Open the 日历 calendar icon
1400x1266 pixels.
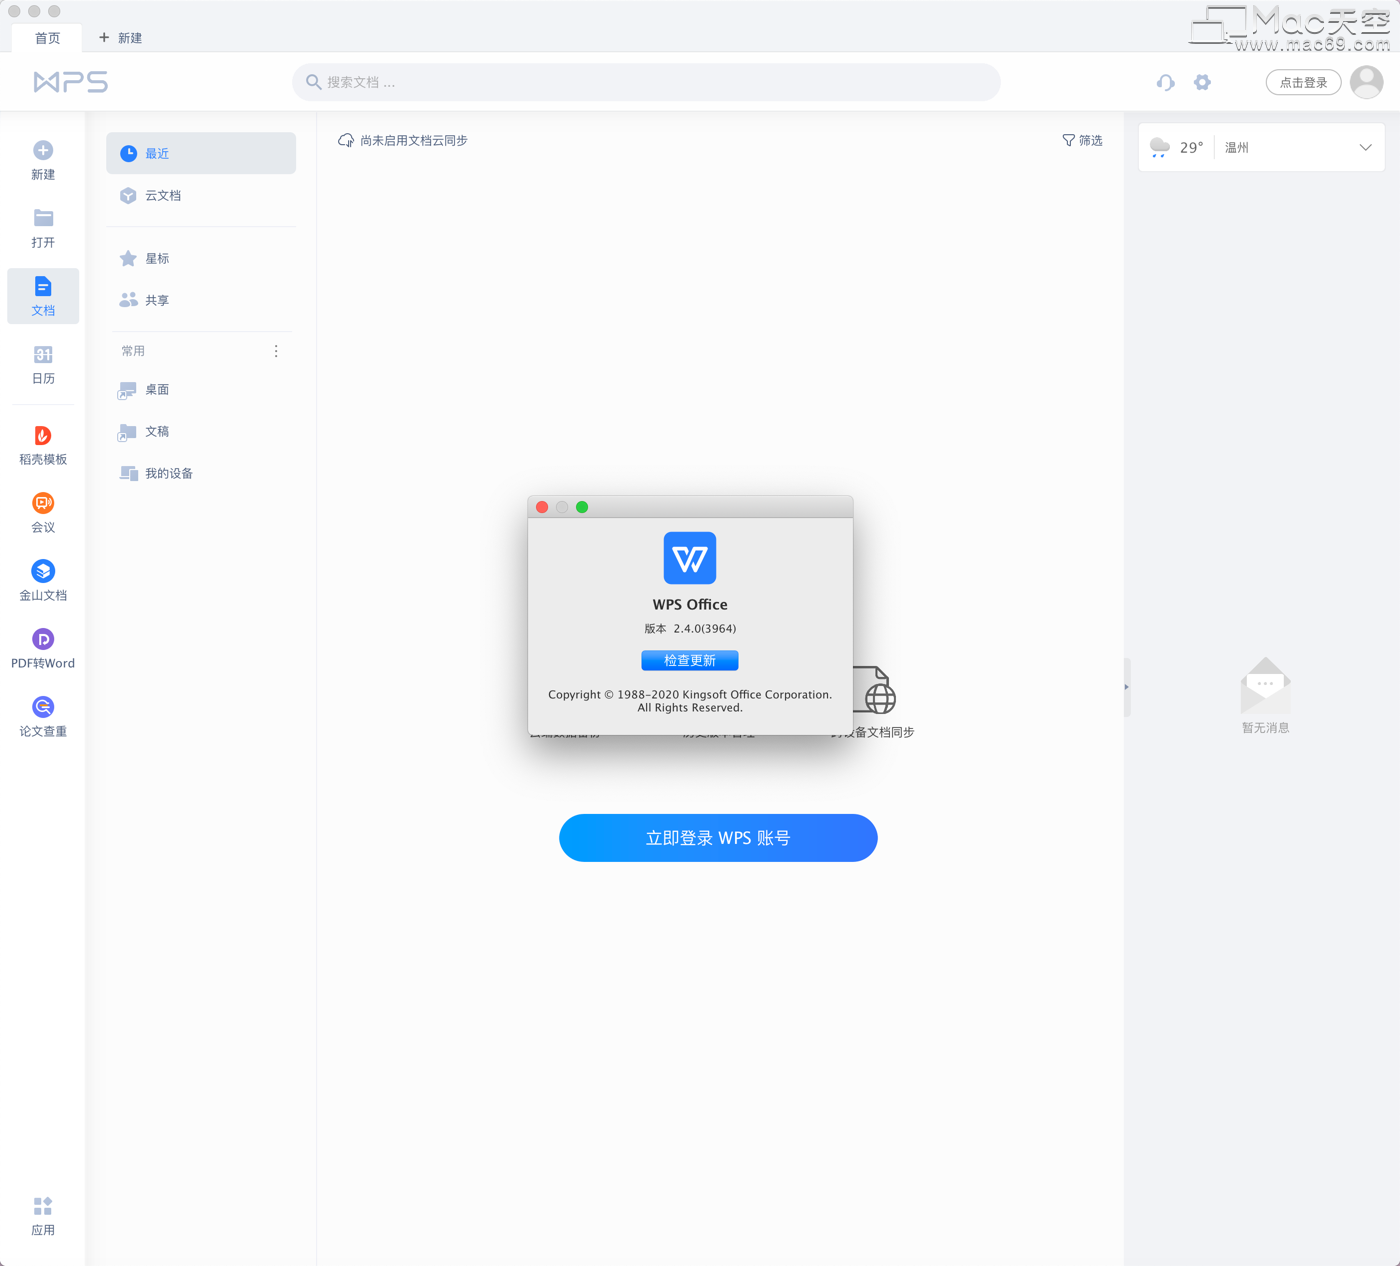pos(43,354)
